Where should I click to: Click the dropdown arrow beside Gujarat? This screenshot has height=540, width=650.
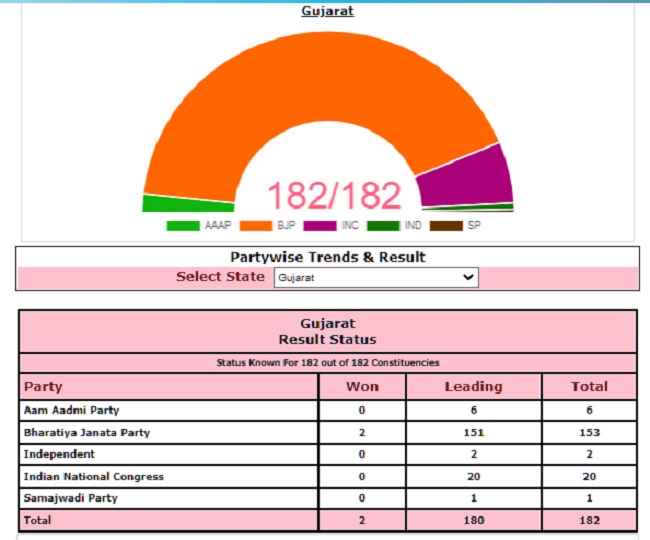pyautogui.click(x=469, y=277)
